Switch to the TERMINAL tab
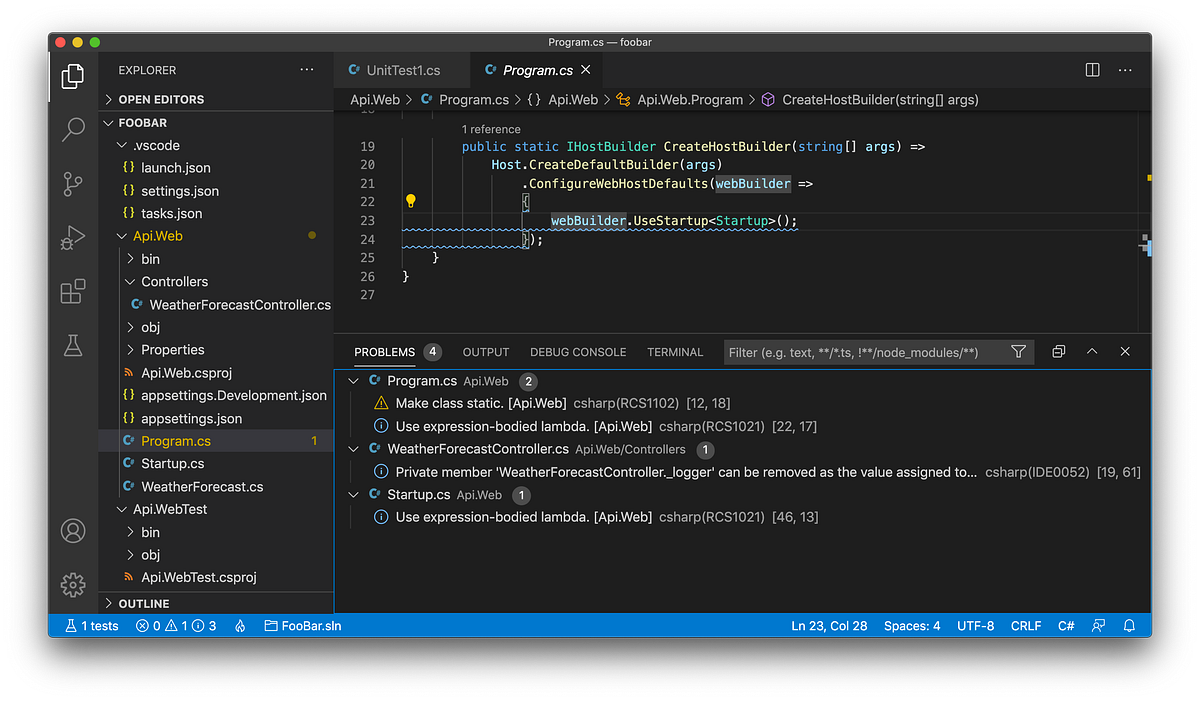 tap(675, 352)
